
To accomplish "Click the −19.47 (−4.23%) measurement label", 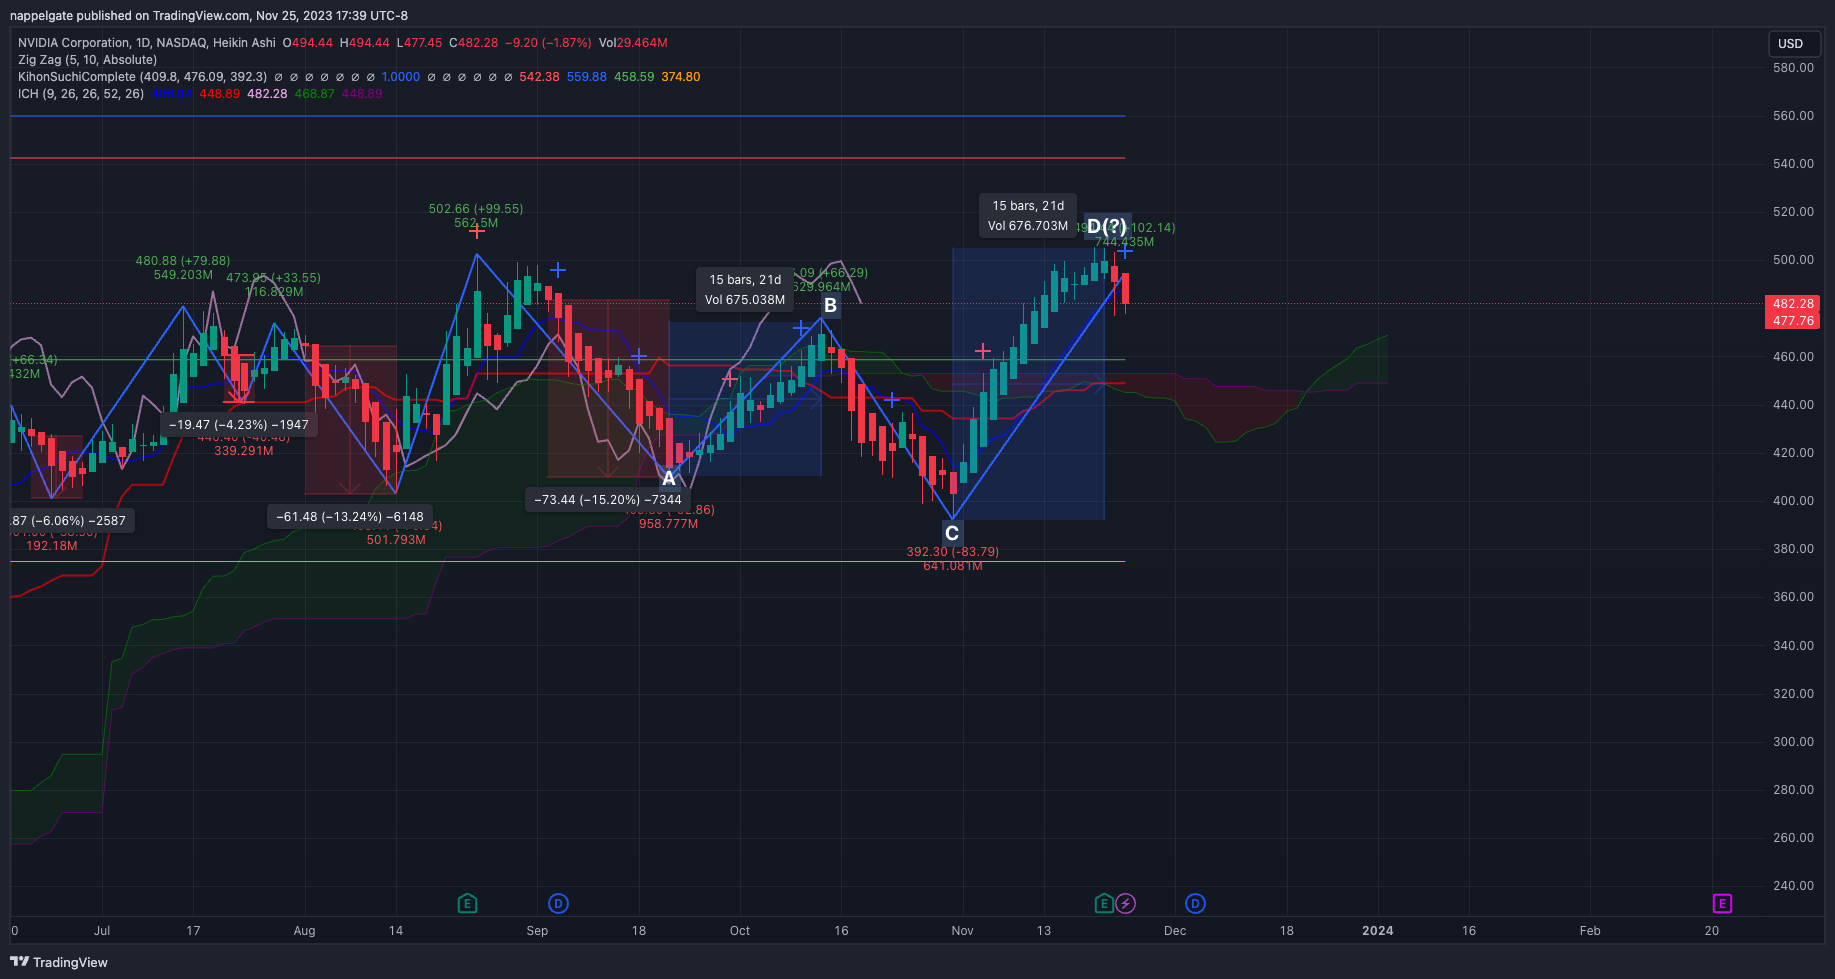I will (x=239, y=425).
